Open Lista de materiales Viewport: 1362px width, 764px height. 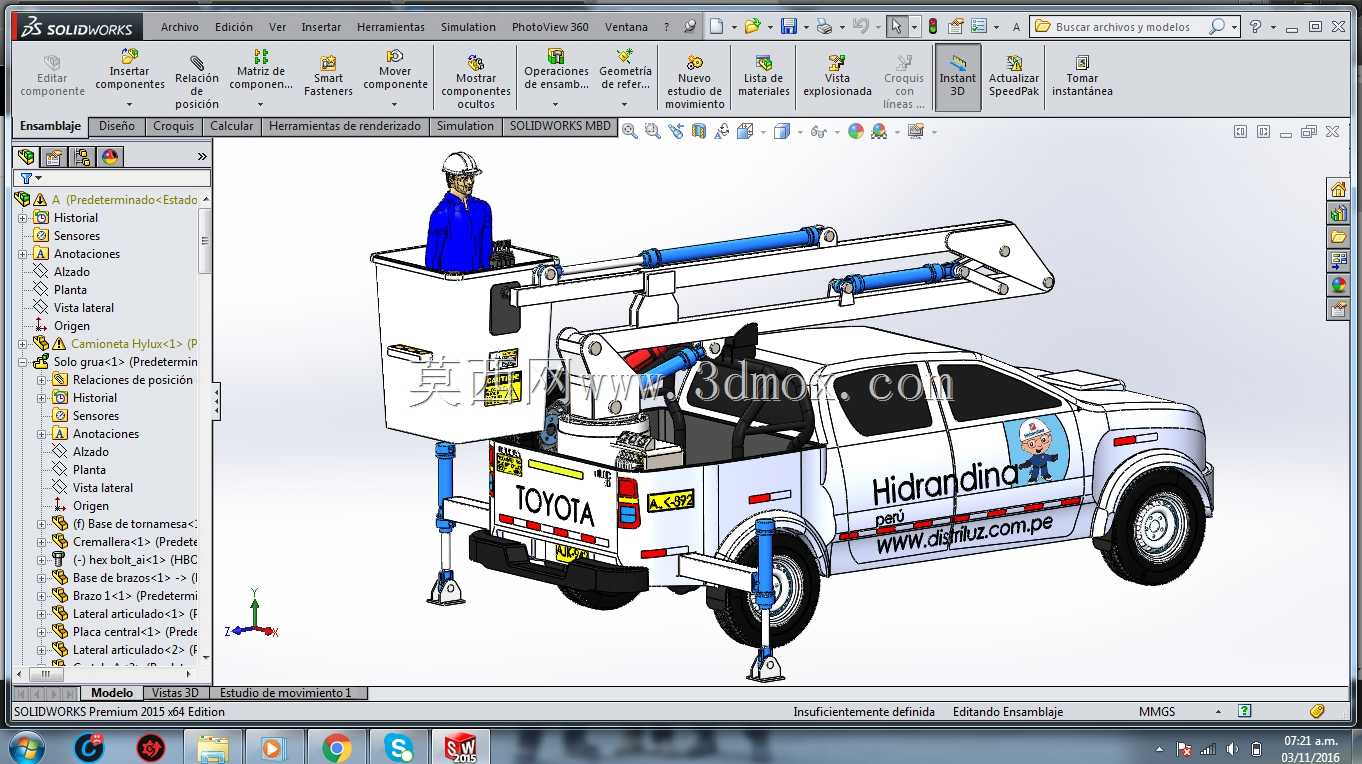tap(764, 77)
